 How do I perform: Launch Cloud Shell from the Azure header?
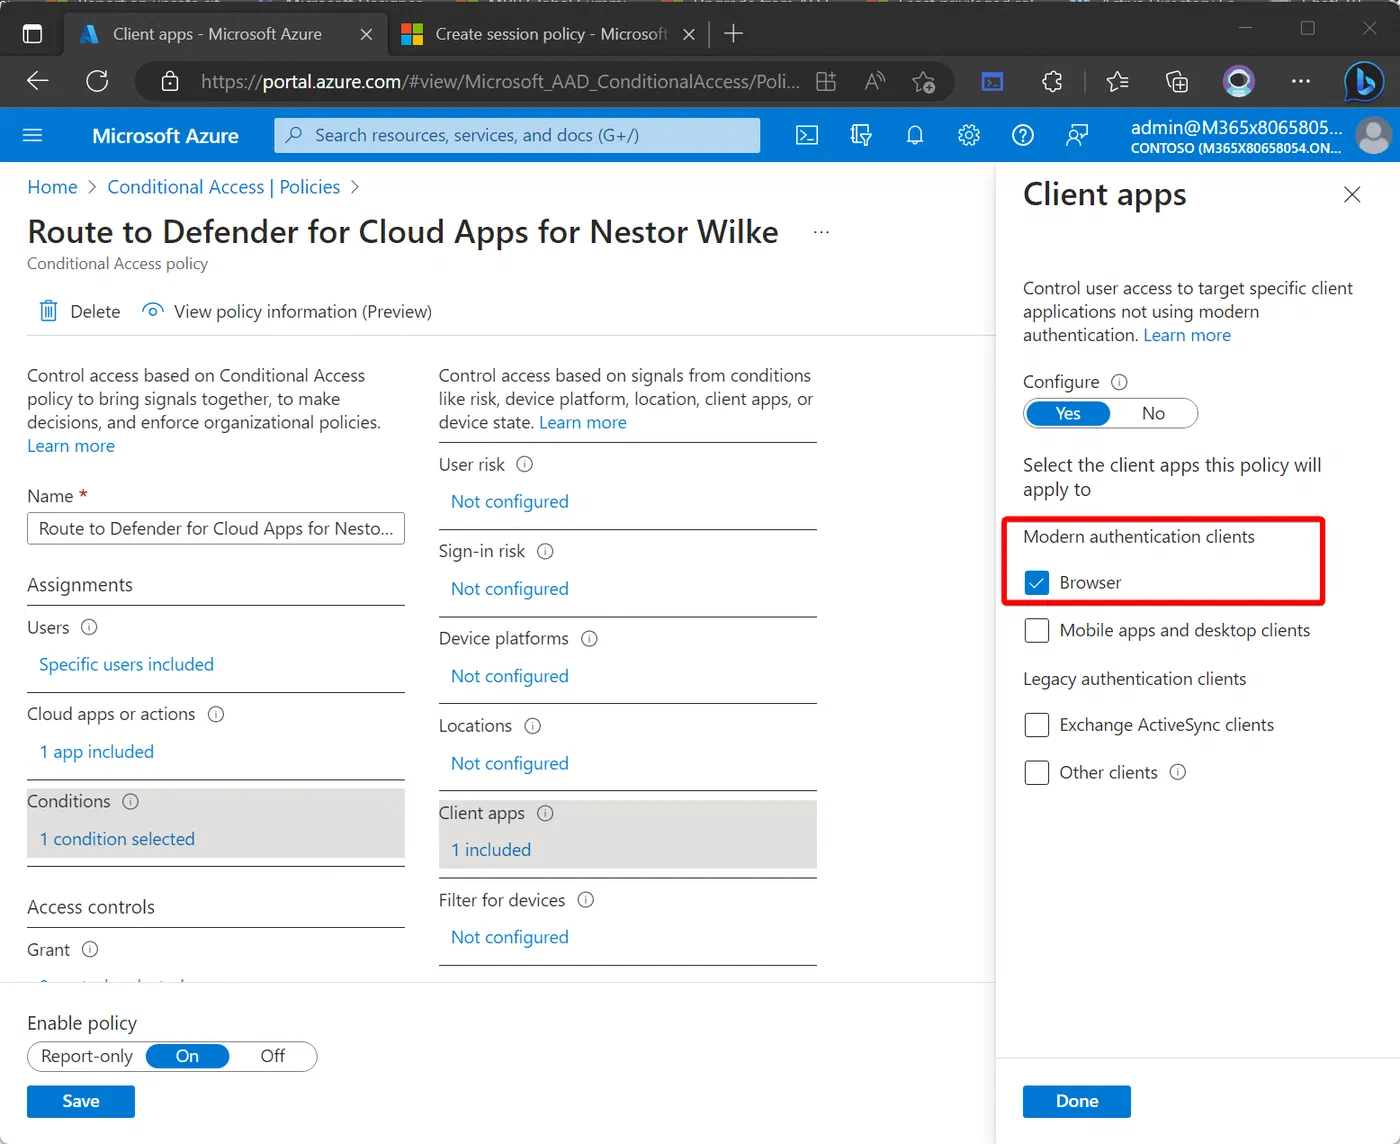[x=807, y=135]
